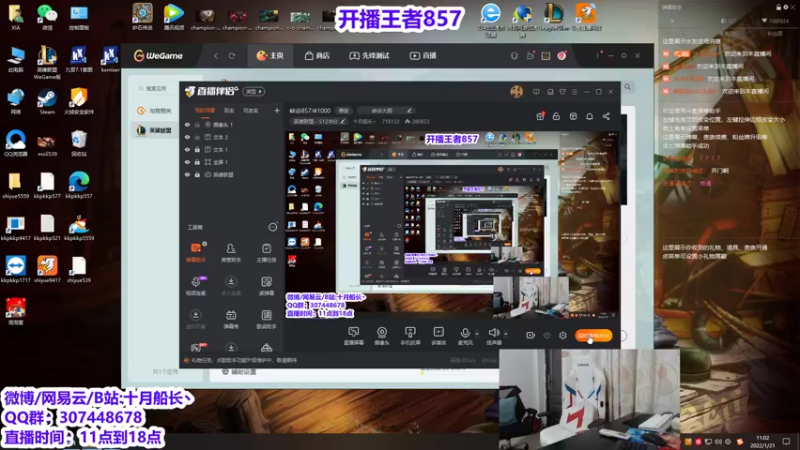Toggle visibility of 全屏 1 source
800x450 pixels.
click(x=187, y=162)
